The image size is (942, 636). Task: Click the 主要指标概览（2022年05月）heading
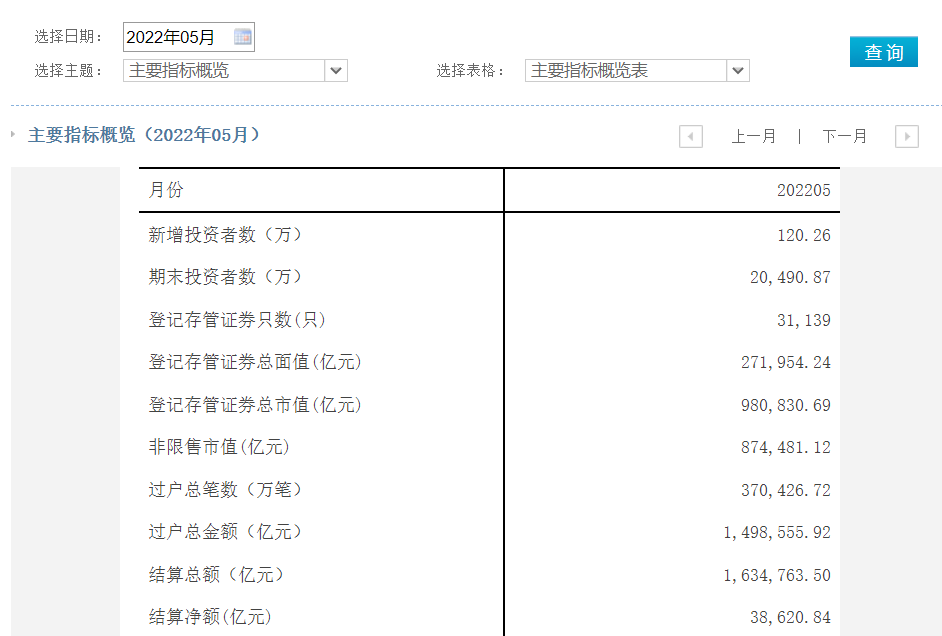(145, 135)
